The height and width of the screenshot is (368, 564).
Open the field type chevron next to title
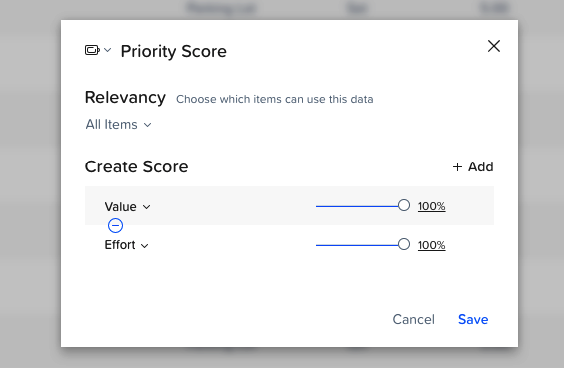click(108, 50)
